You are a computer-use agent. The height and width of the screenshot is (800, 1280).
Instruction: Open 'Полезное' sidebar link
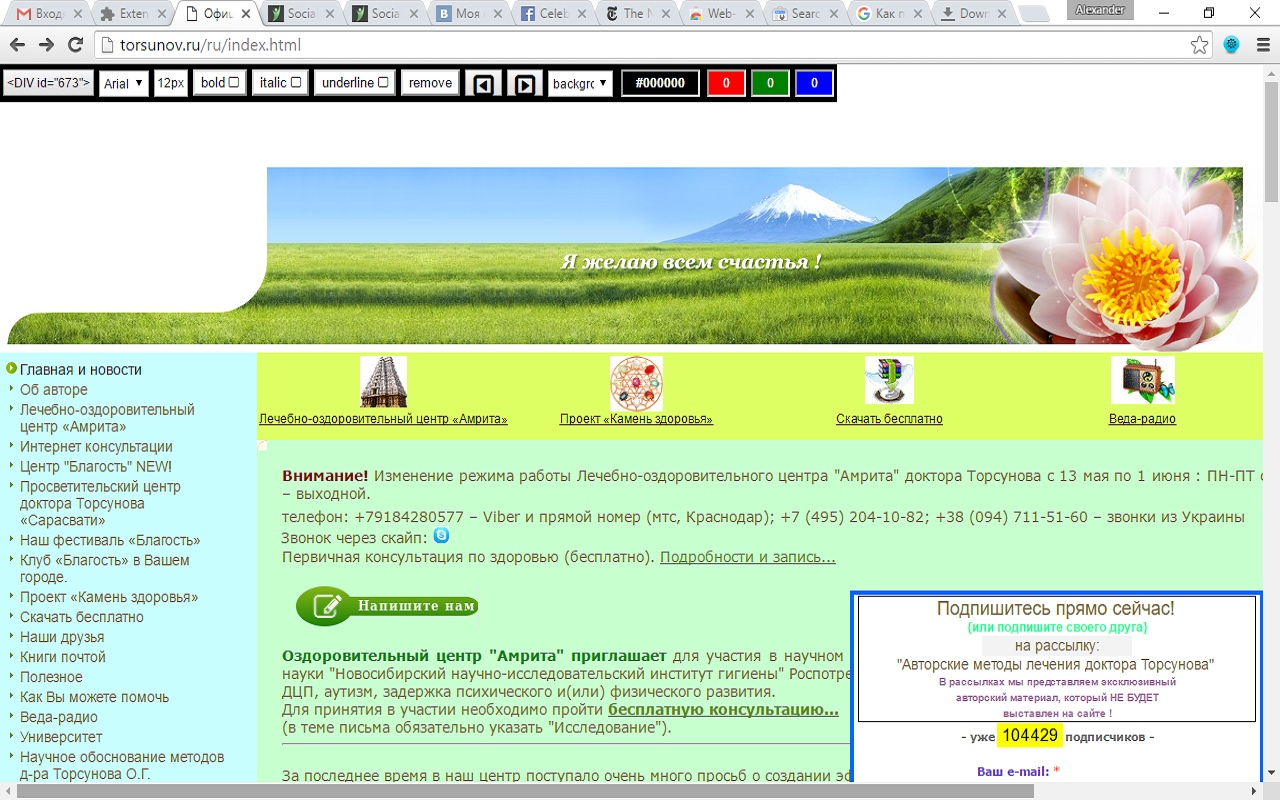51,677
